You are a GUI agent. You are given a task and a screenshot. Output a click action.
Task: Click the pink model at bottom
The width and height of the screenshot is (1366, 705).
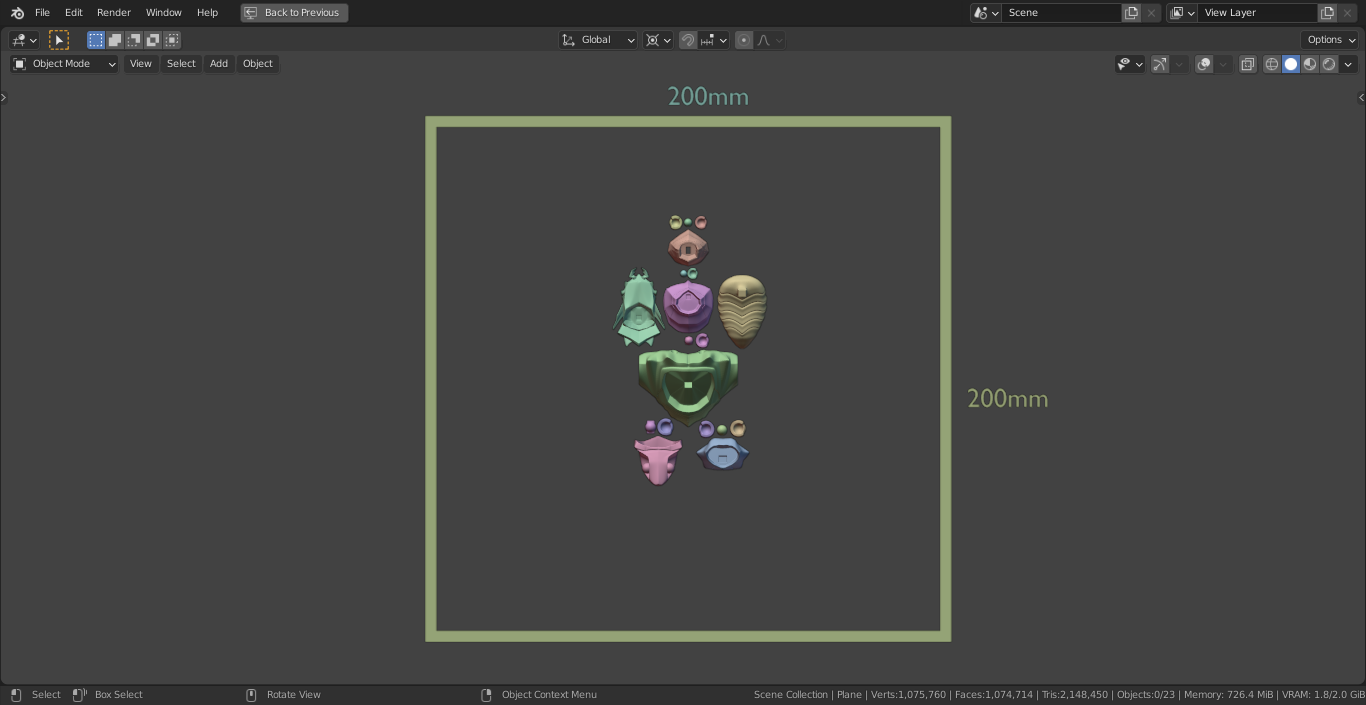(657, 460)
